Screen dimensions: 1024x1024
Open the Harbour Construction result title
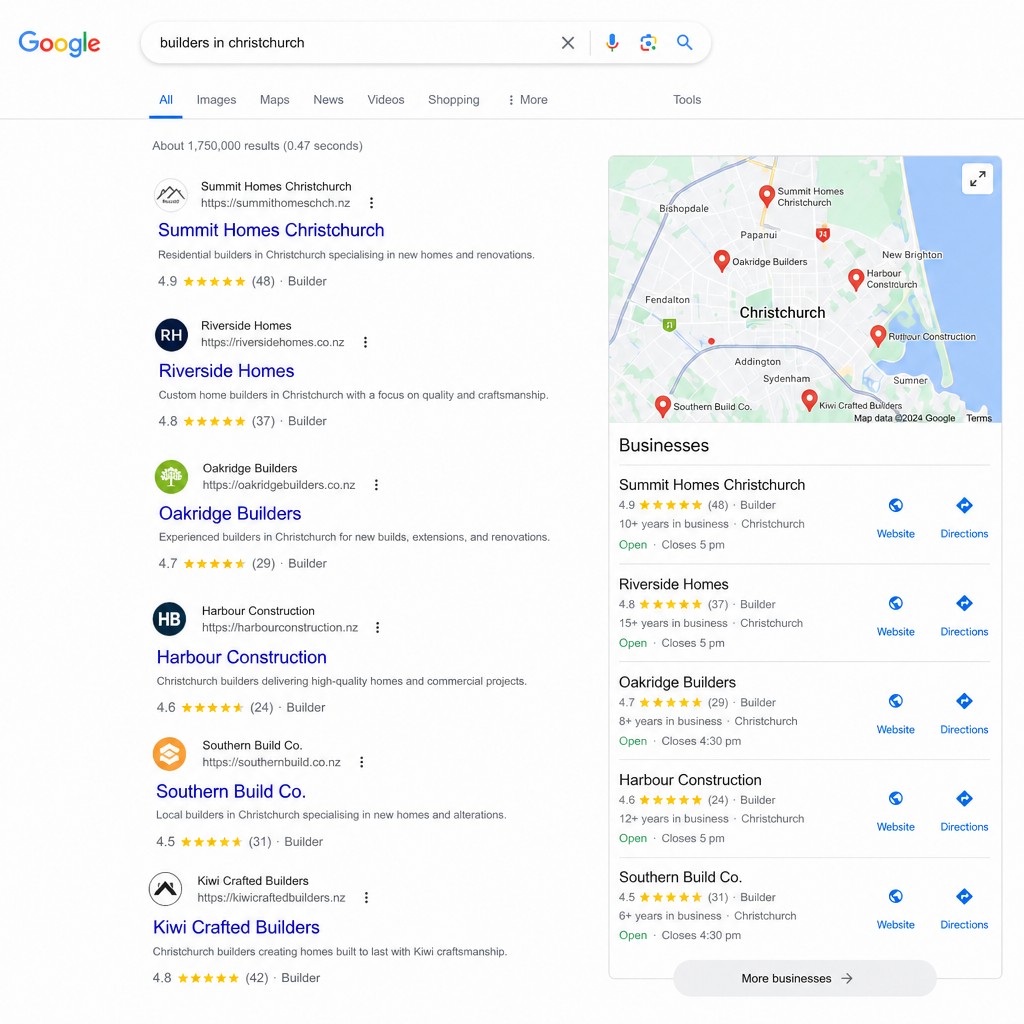(x=242, y=657)
